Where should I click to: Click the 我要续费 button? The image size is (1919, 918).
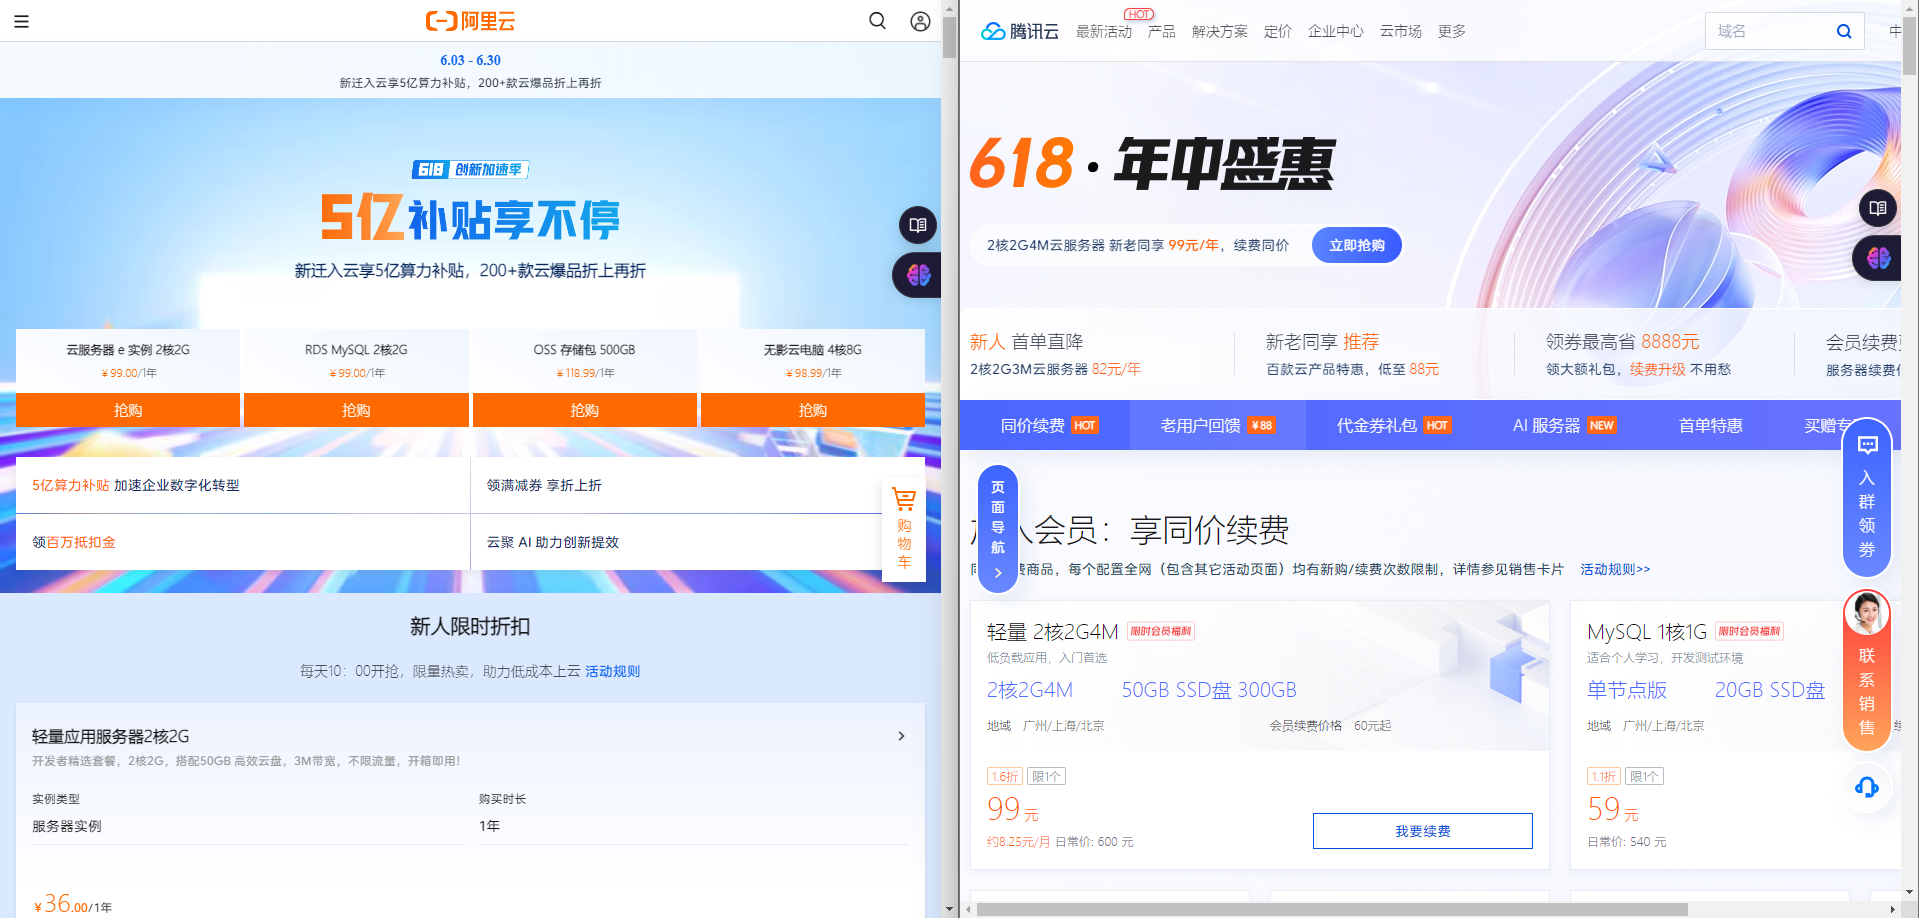[1421, 830]
